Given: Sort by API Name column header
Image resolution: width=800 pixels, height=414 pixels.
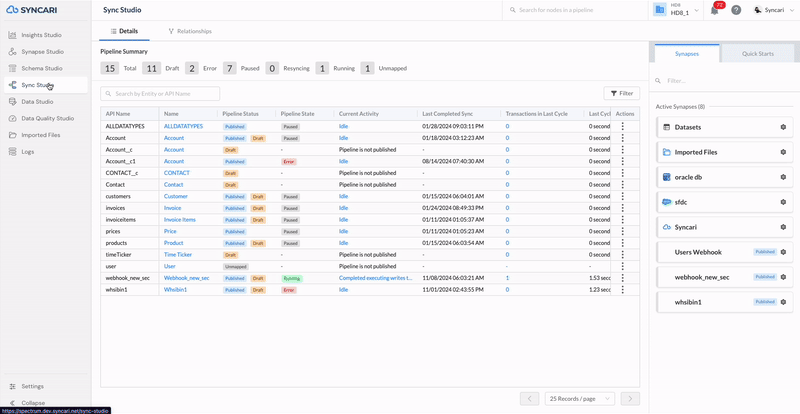Looking at the screenshot, I should (x=118, y=114).
